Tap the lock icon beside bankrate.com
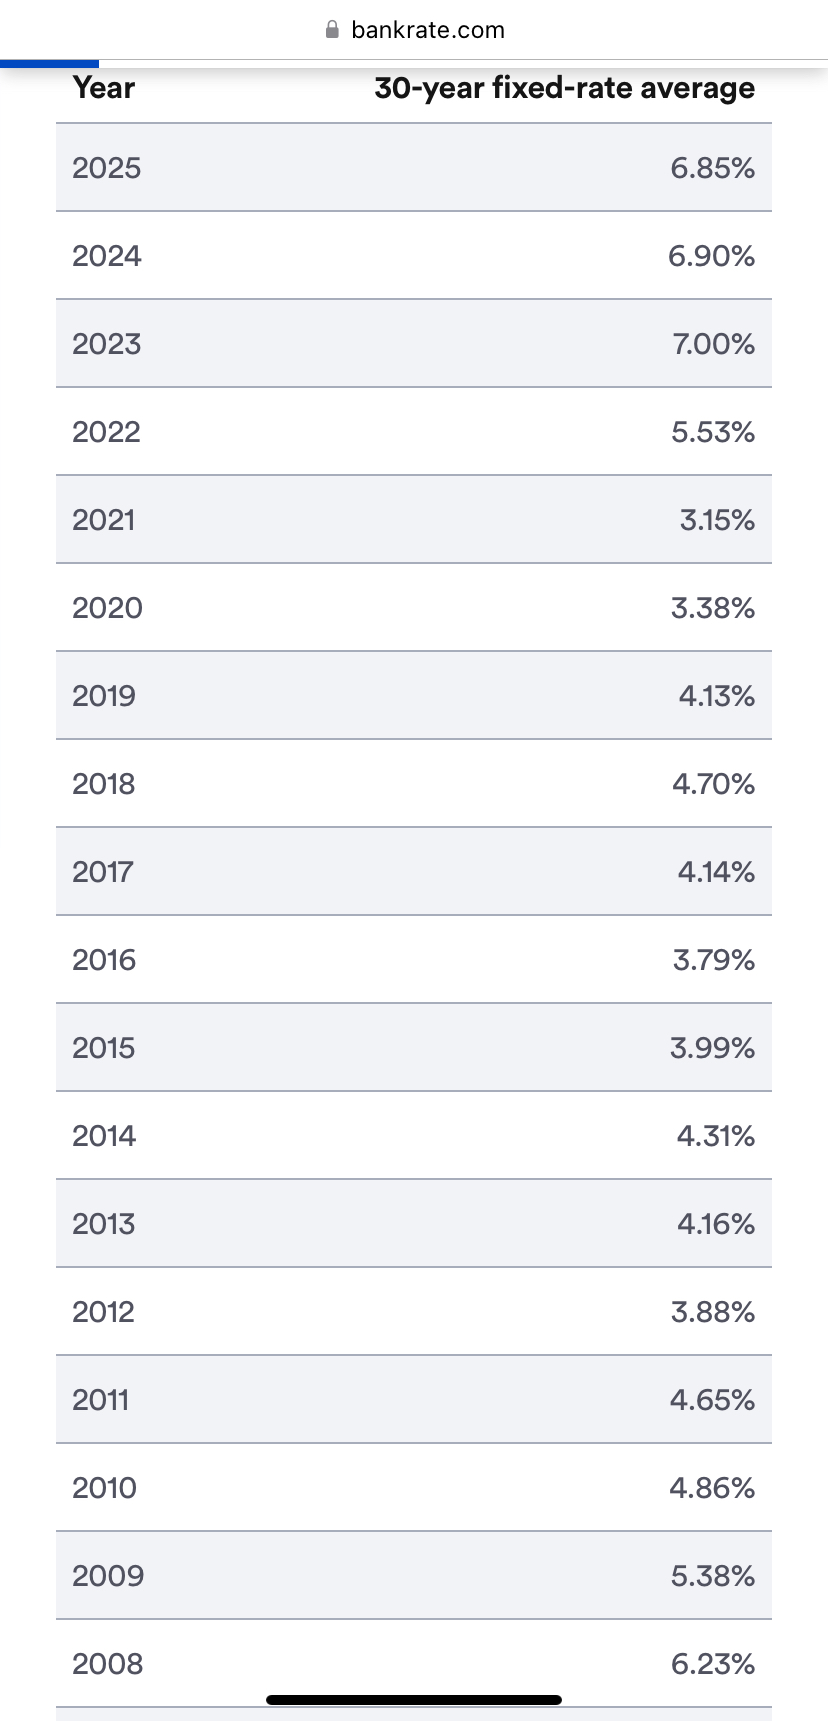Image resolution: width=828 pixels, height=1721 pixels. click(333, 30)
